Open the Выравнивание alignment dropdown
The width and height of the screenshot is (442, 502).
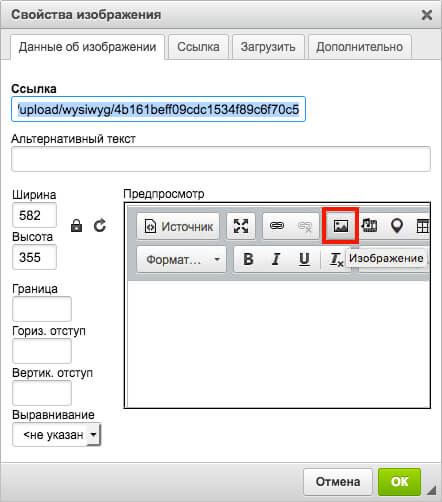(x=56, y=434)
